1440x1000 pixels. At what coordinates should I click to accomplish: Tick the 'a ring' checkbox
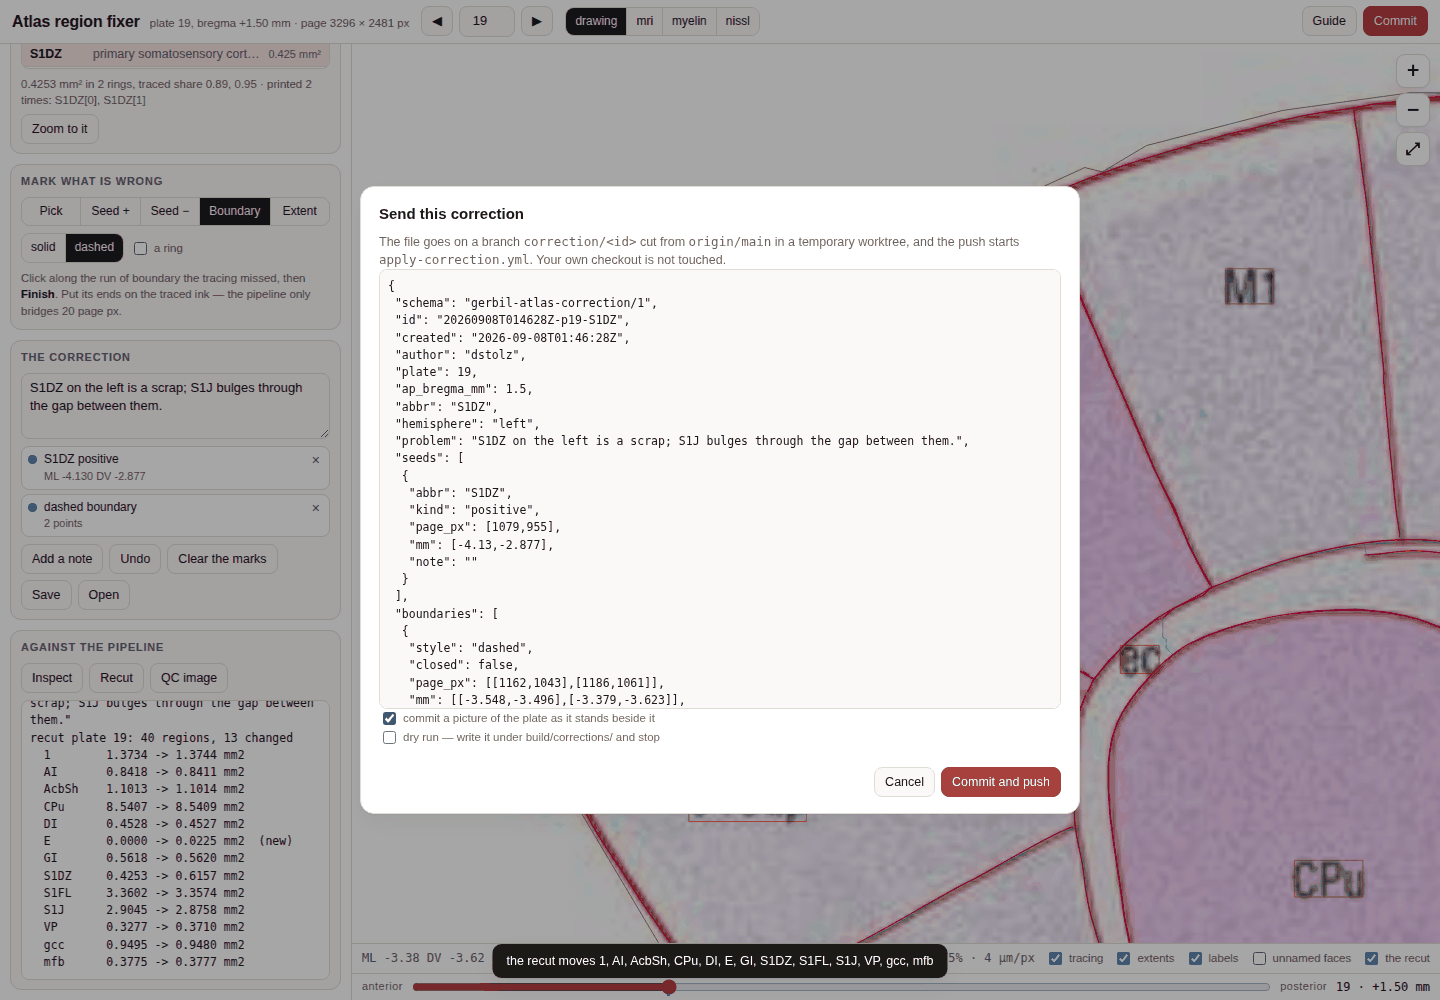(x=140, y=248)
